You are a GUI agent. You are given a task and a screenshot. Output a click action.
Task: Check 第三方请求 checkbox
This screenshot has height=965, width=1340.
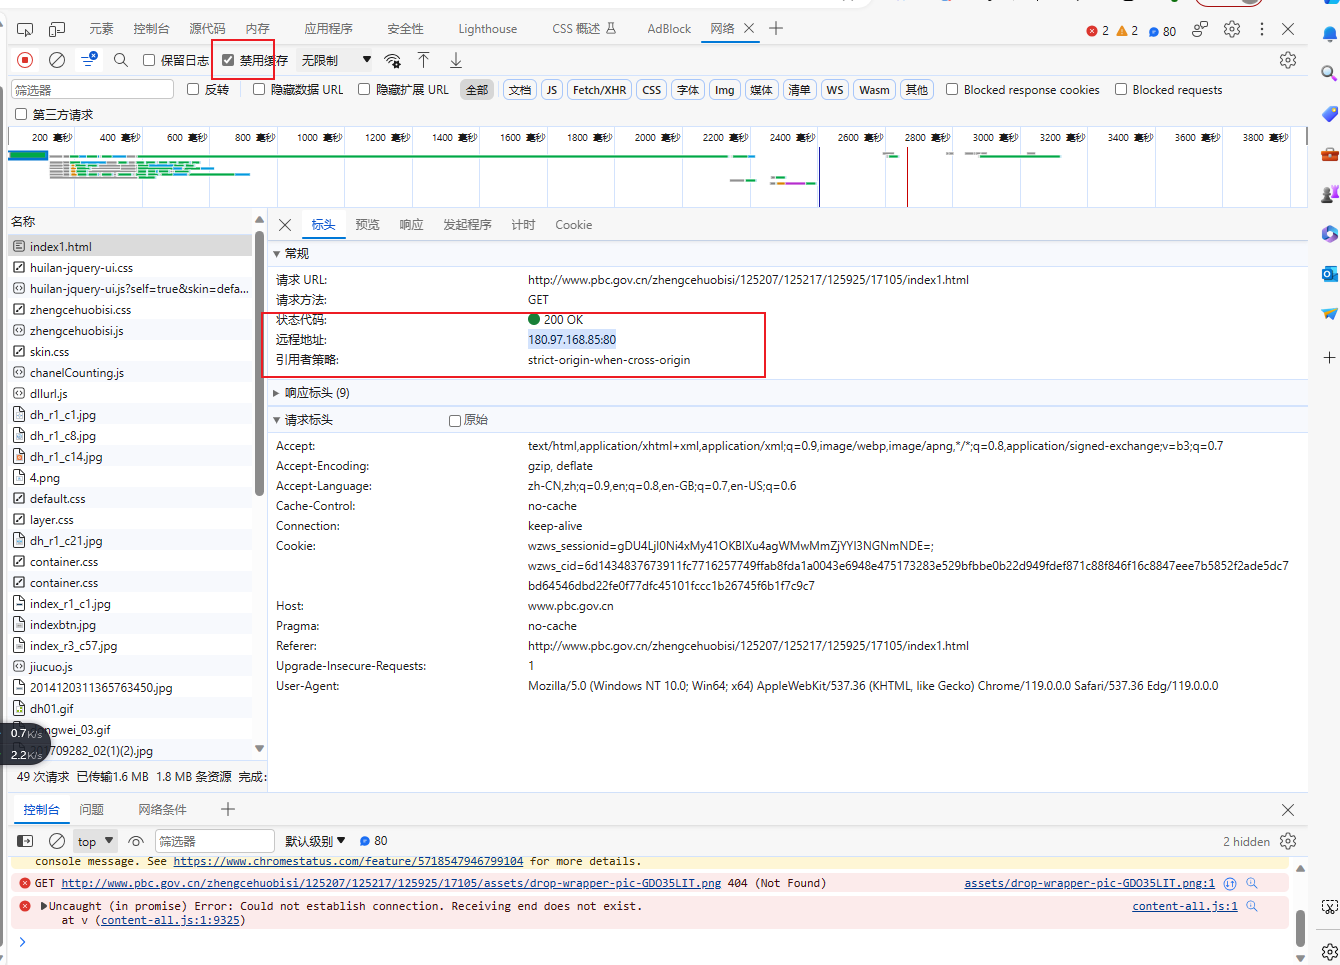(21, 114)
